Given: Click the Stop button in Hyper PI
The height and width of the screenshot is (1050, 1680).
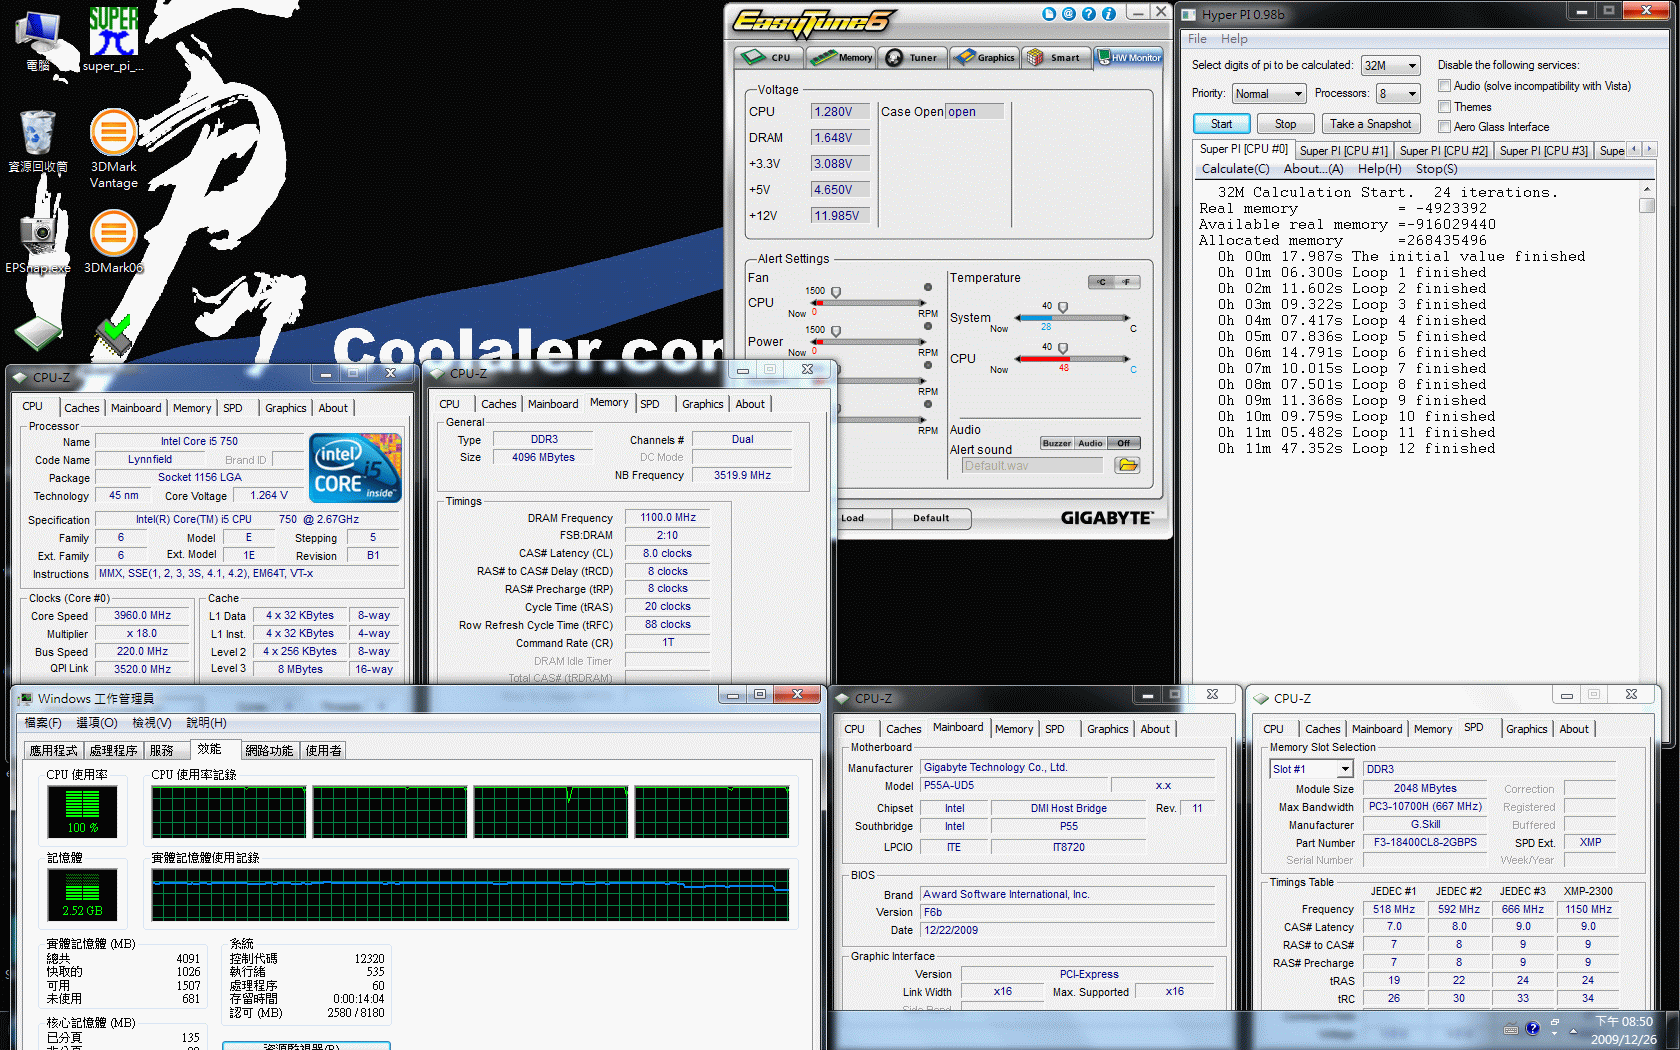Looking at the screenshot, I should 1285,124.
